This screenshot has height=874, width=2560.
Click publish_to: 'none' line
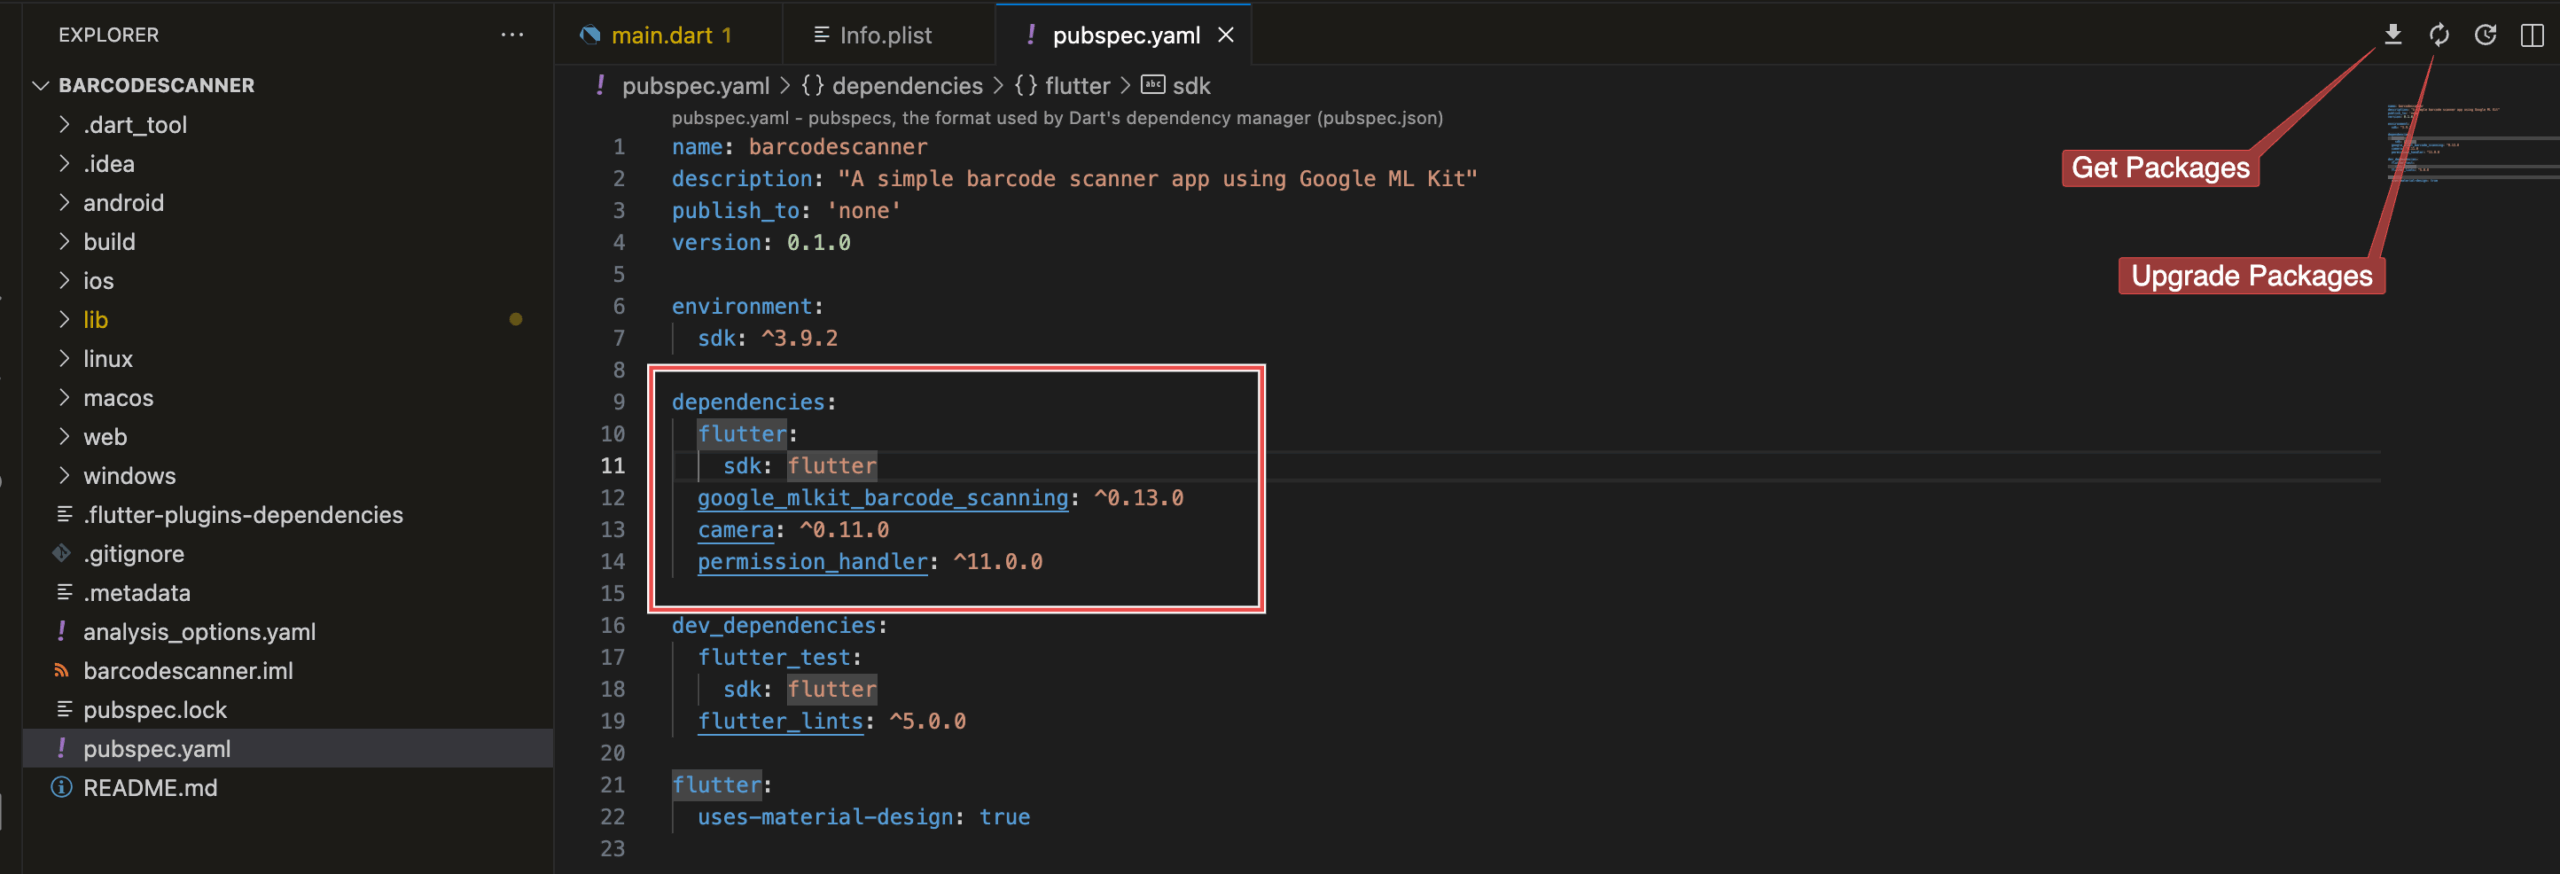pos(786,210)
